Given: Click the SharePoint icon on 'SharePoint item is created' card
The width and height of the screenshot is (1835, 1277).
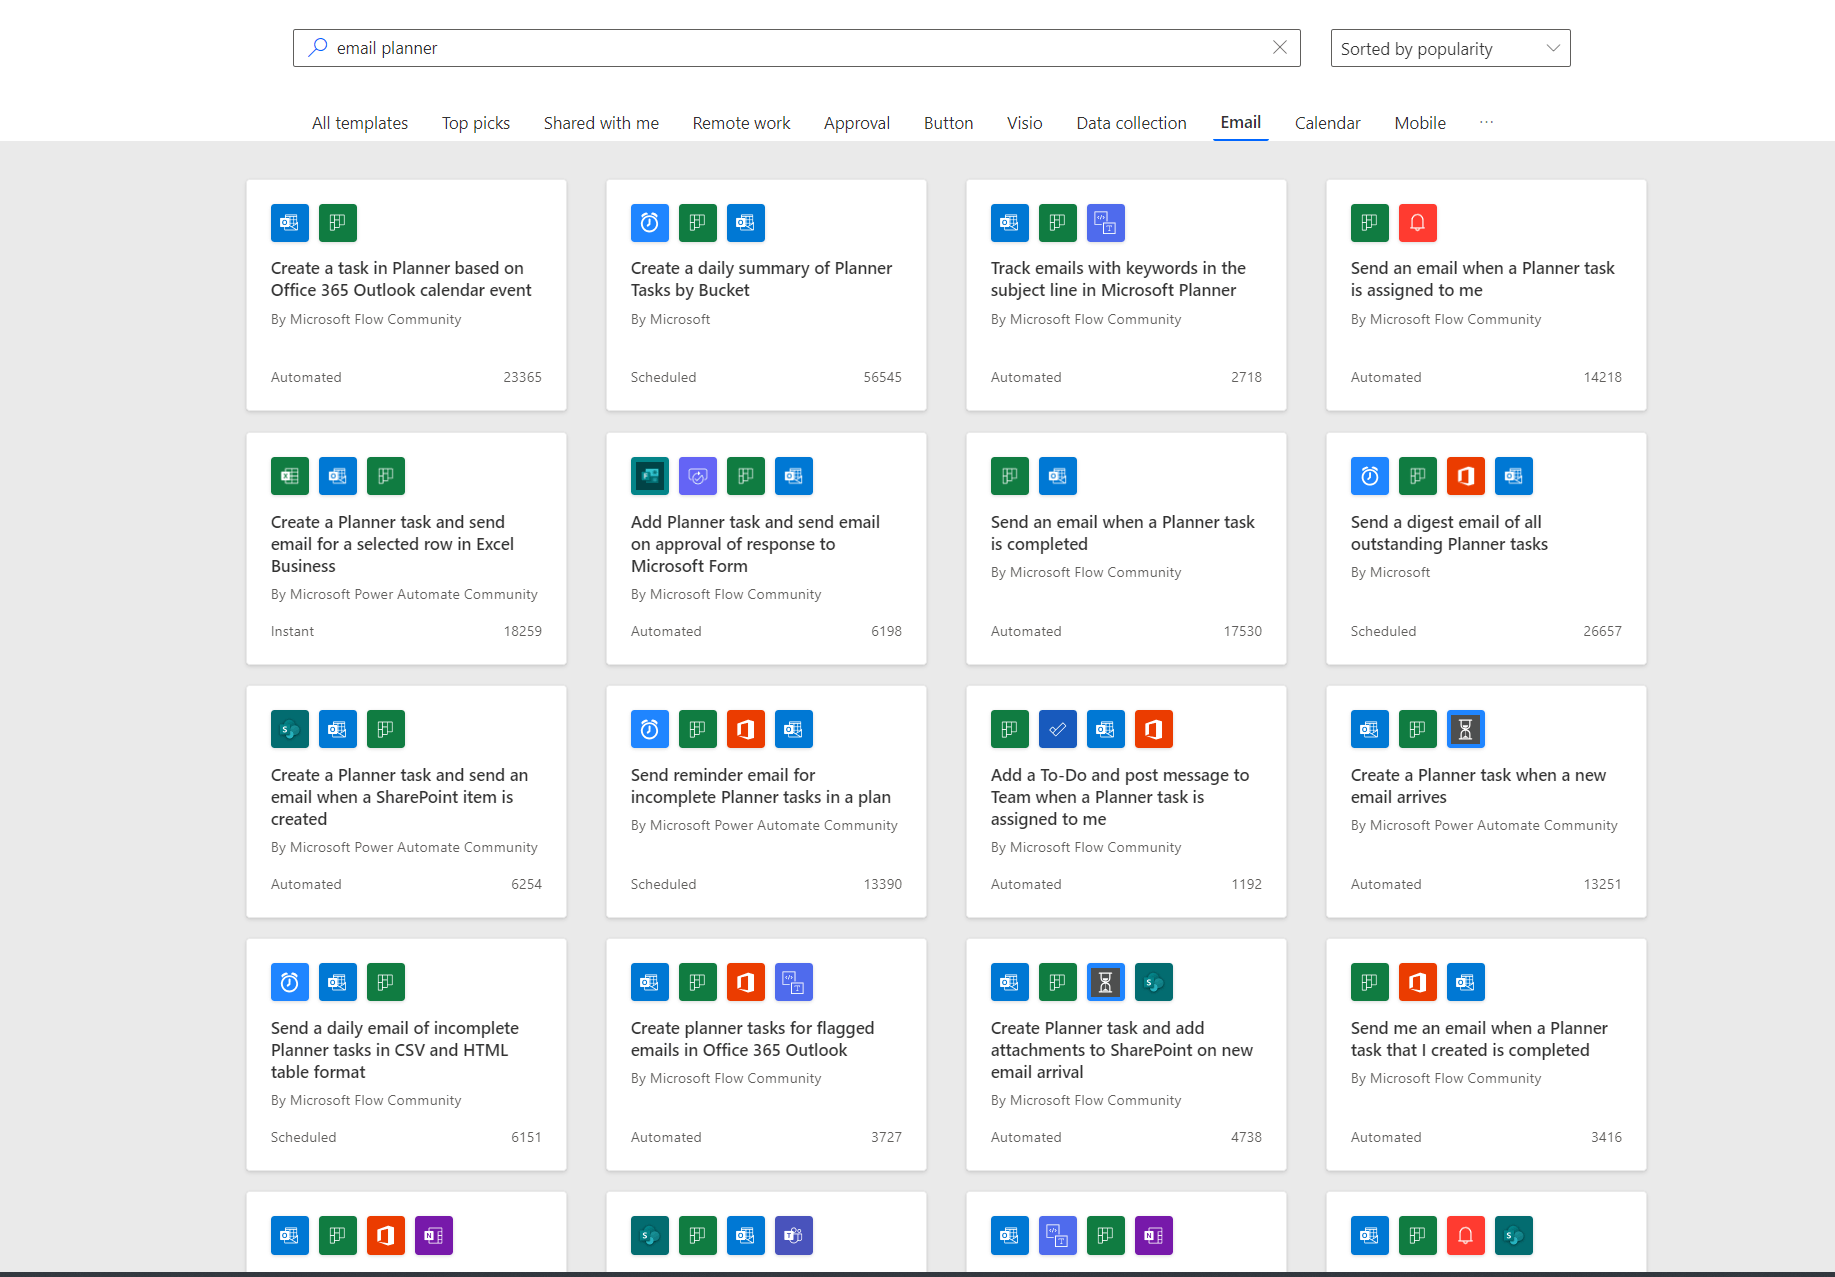Looking at the screenshot, I should [x=290, y=729].
